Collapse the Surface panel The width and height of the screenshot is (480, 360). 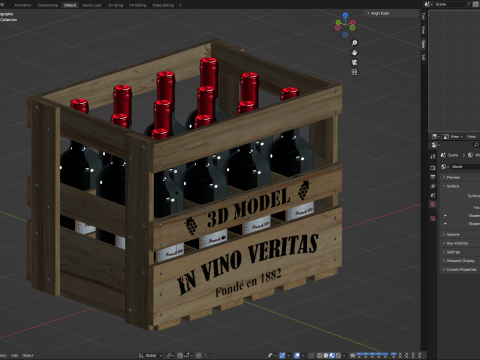[x=453, y=186]
